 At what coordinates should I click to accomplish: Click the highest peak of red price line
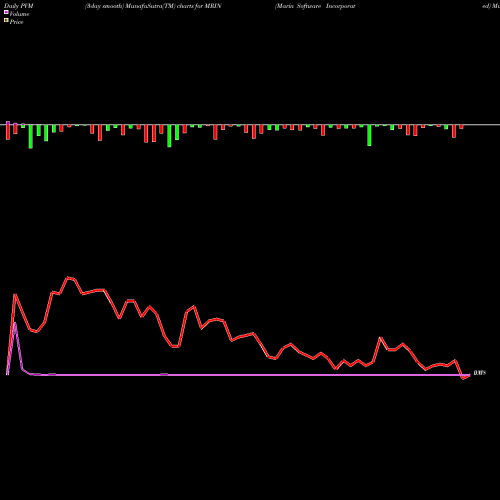tap(68, 278)
